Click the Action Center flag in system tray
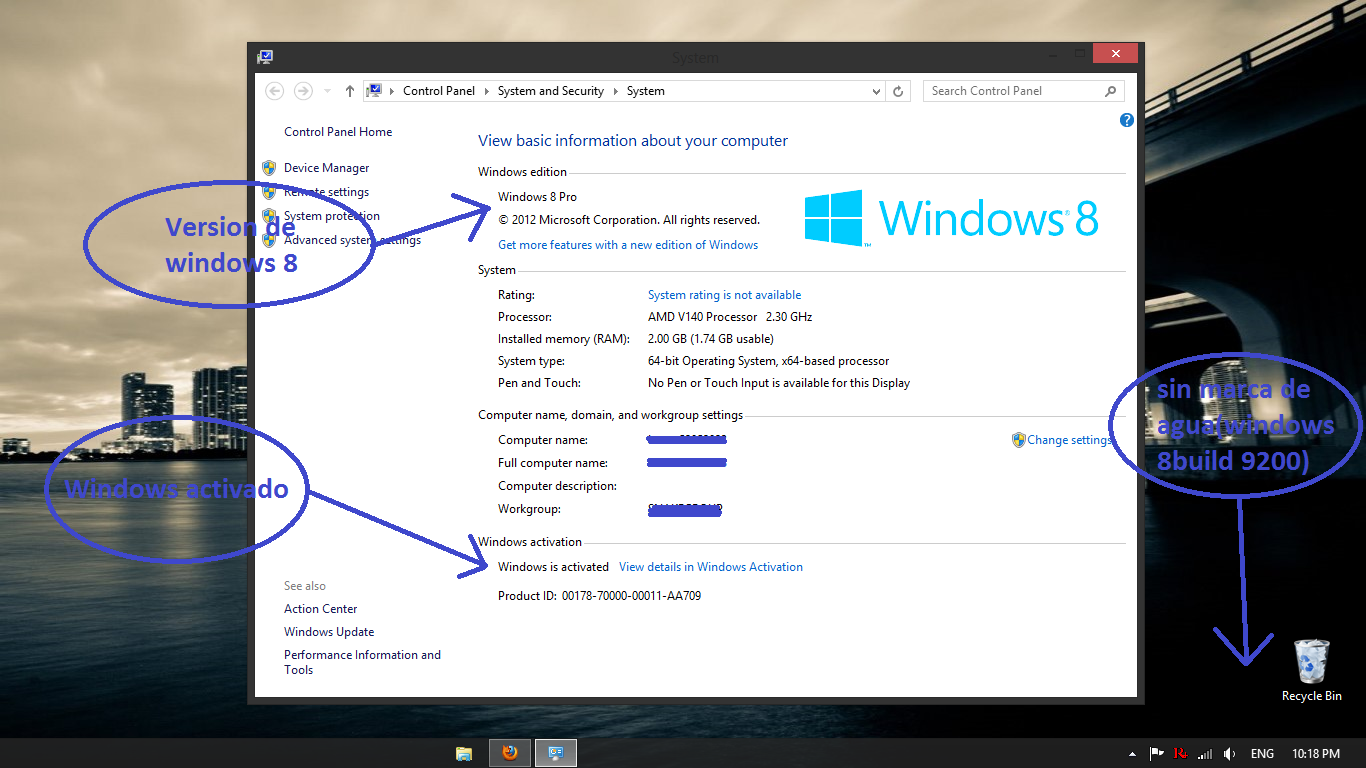This screenshot has width=1366, height=768. point(1157,753)
